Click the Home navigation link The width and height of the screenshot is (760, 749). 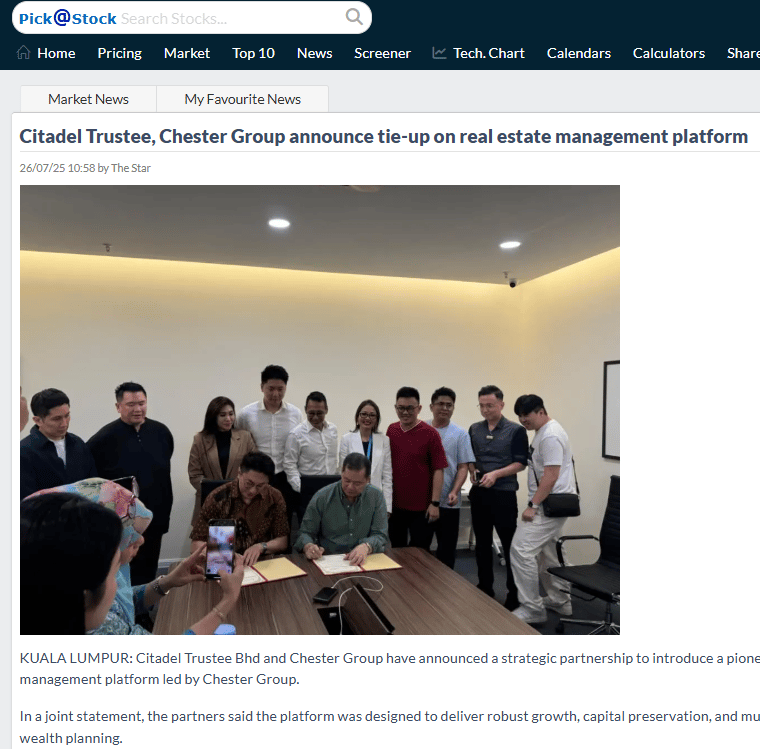tap(56, 53)
